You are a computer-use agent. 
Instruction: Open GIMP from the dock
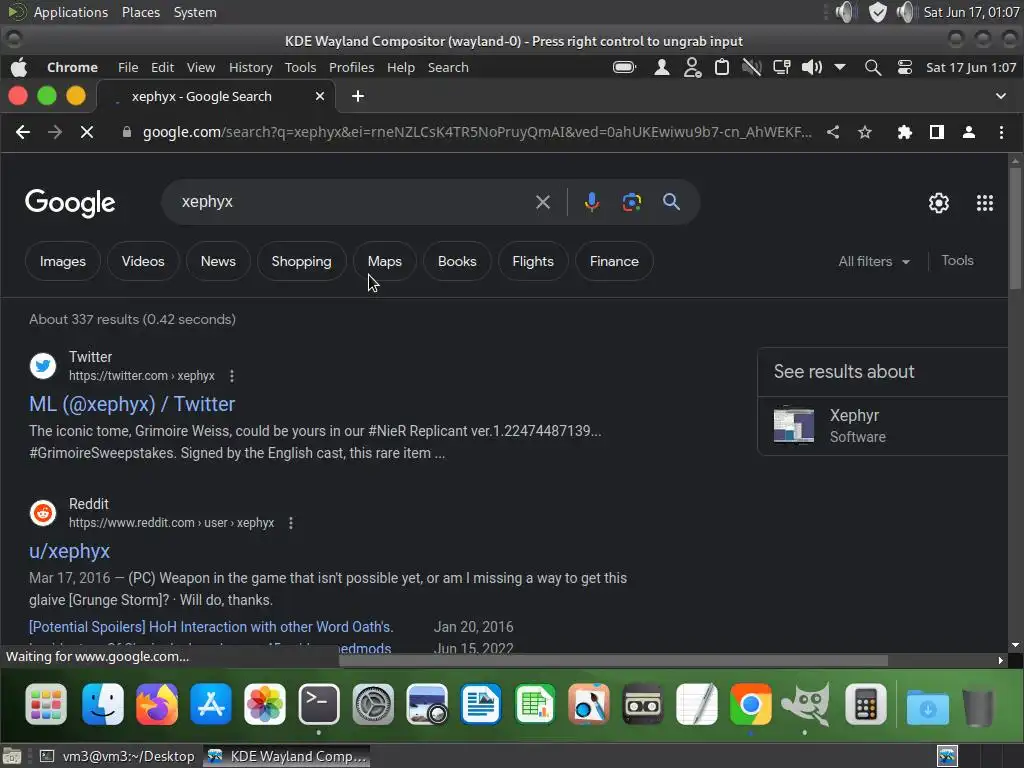(x=806, y=705)
